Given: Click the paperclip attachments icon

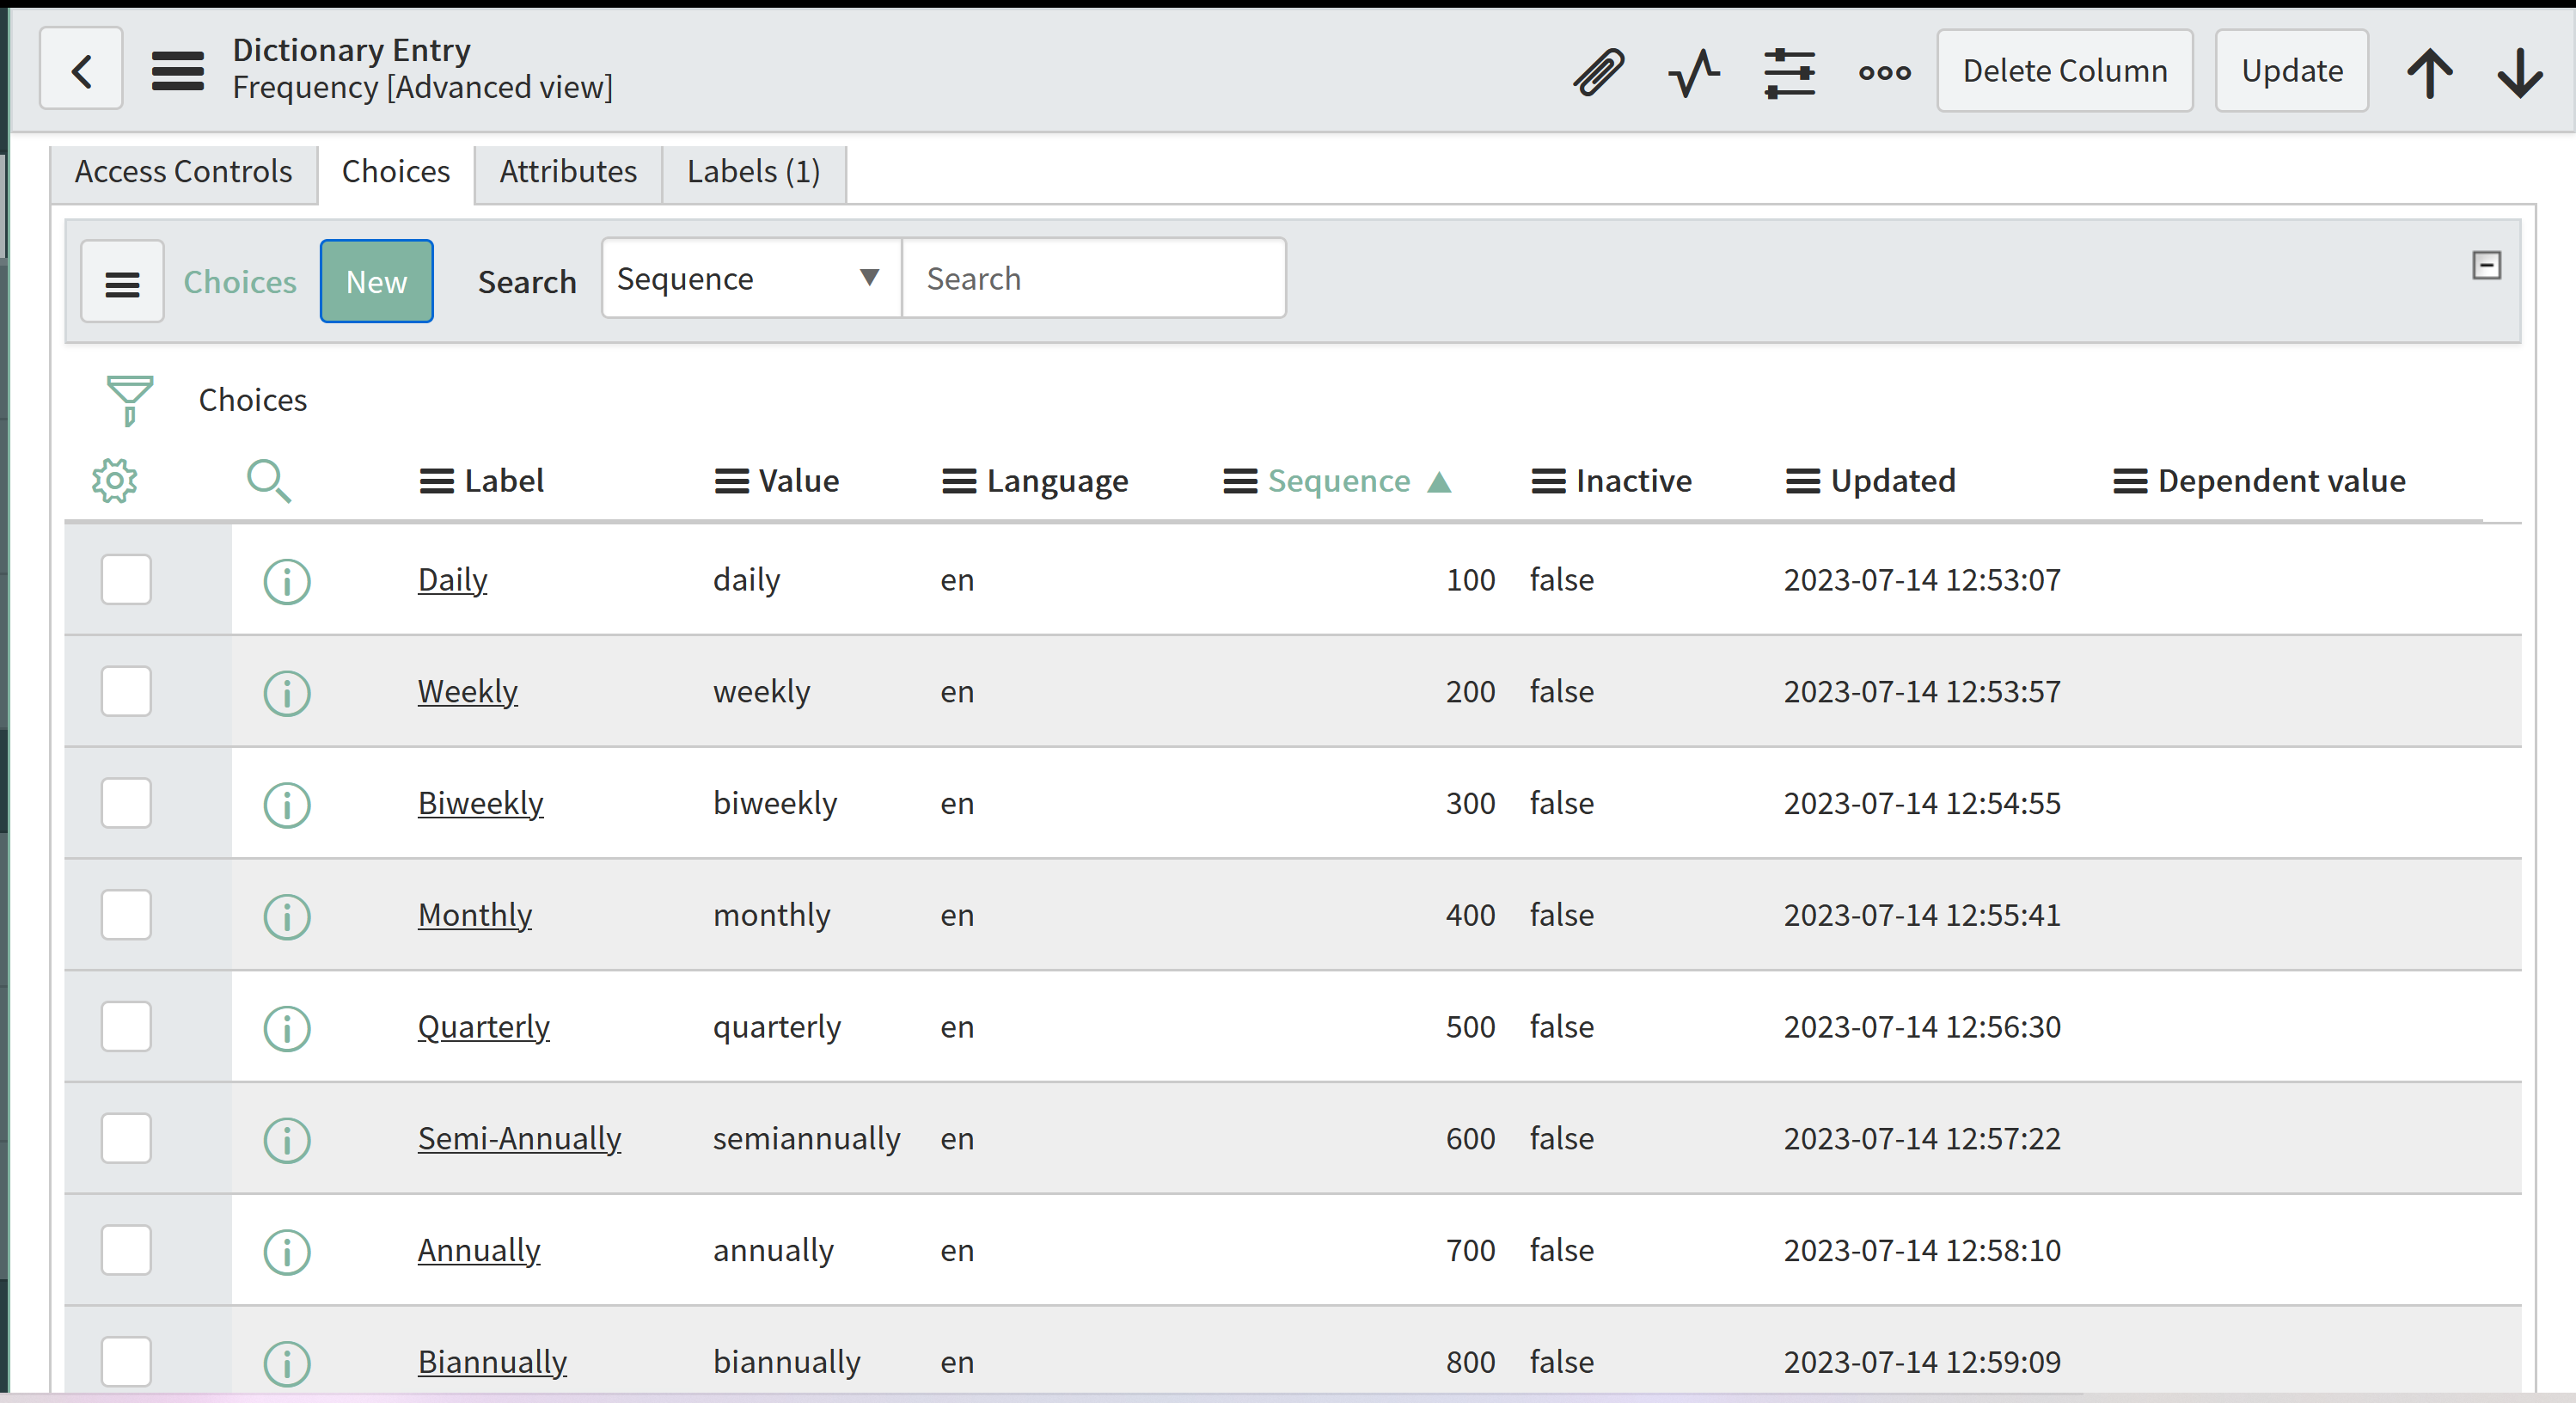Looking at the screenshot, I should (x=1598, y=72).
